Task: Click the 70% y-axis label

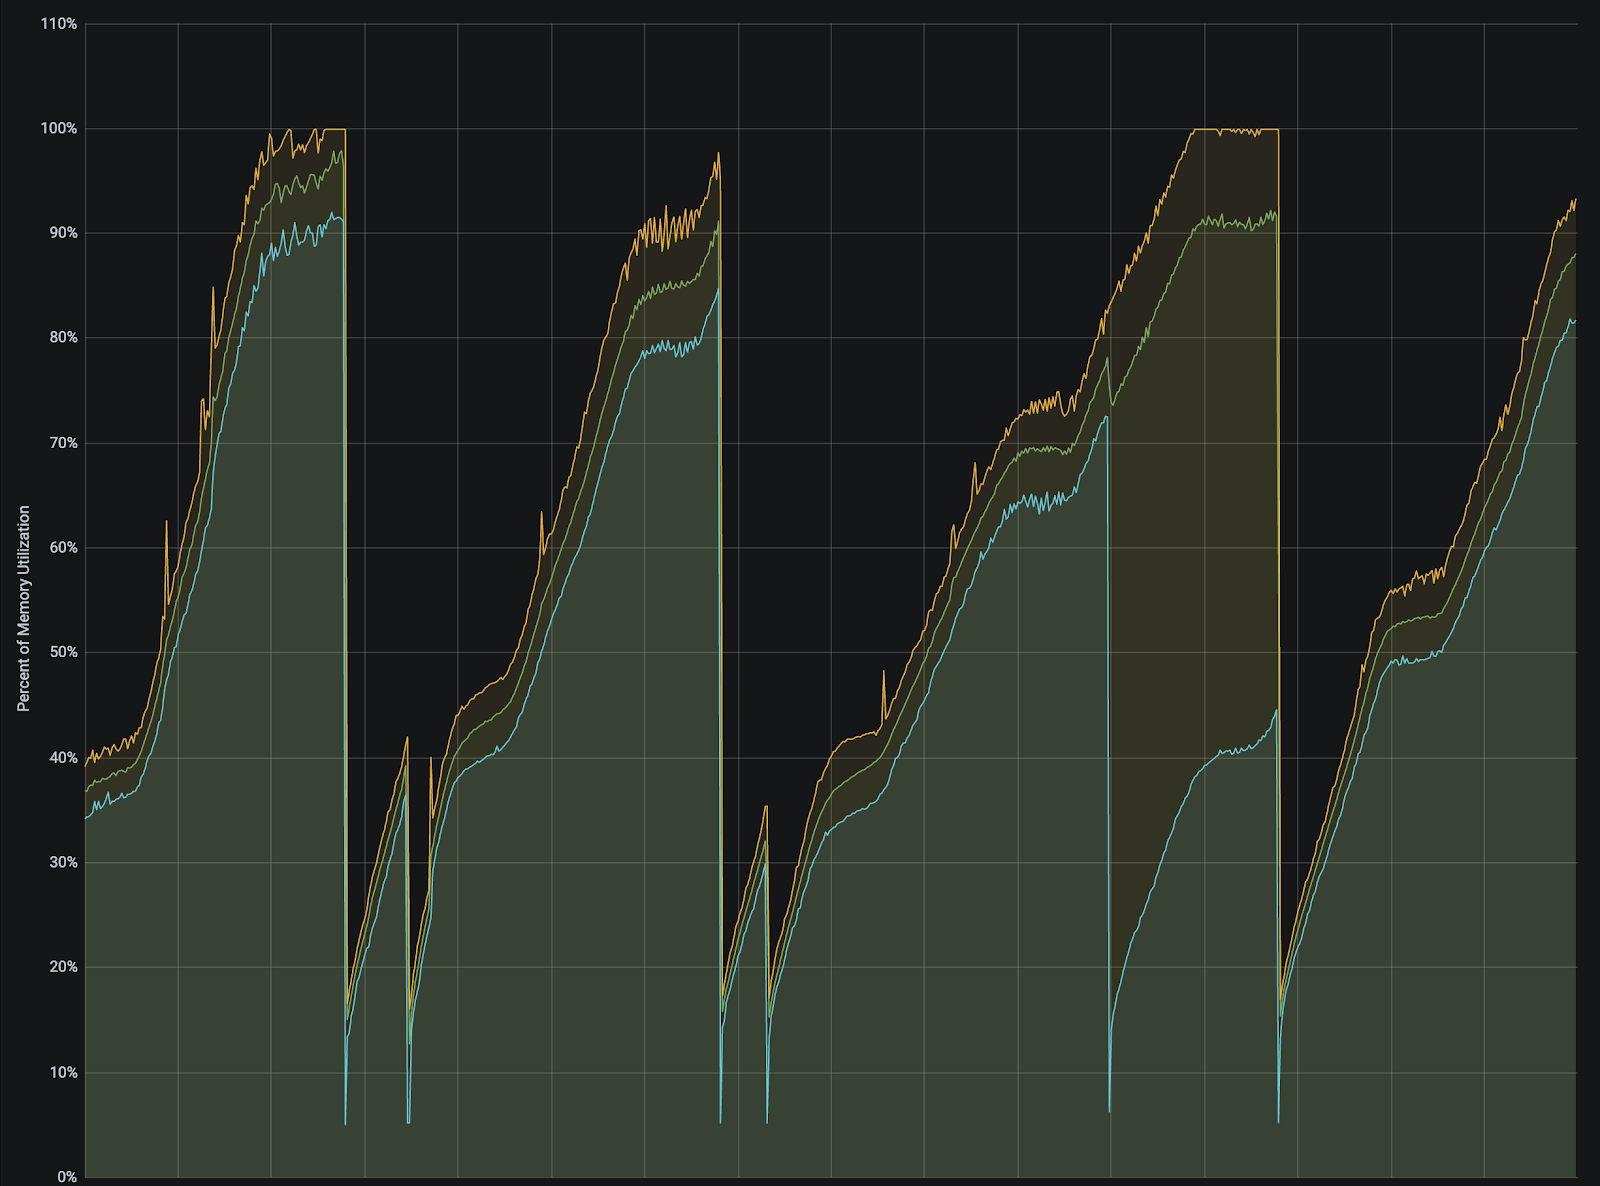Action: coord(62,443)
